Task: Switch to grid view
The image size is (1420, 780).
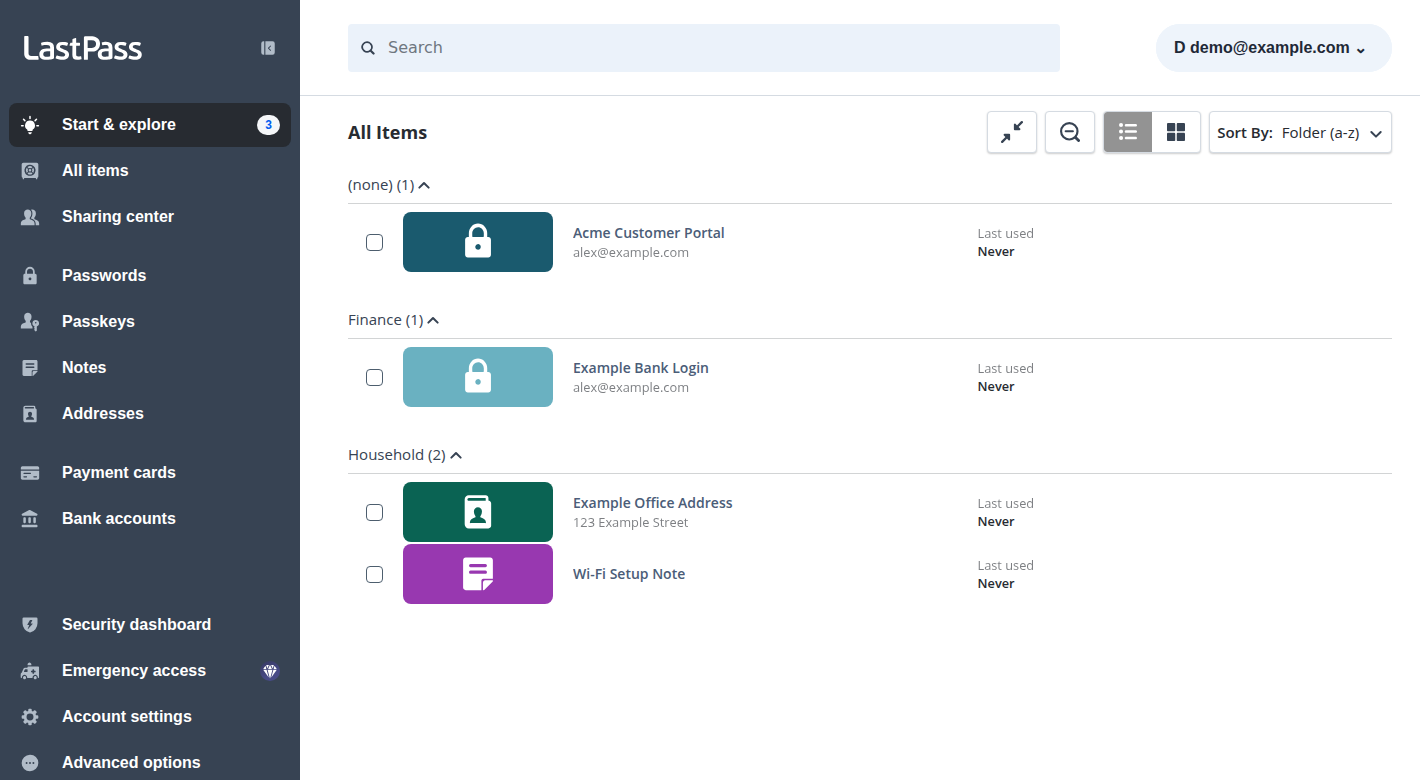Action: (x=1176, y=132)
